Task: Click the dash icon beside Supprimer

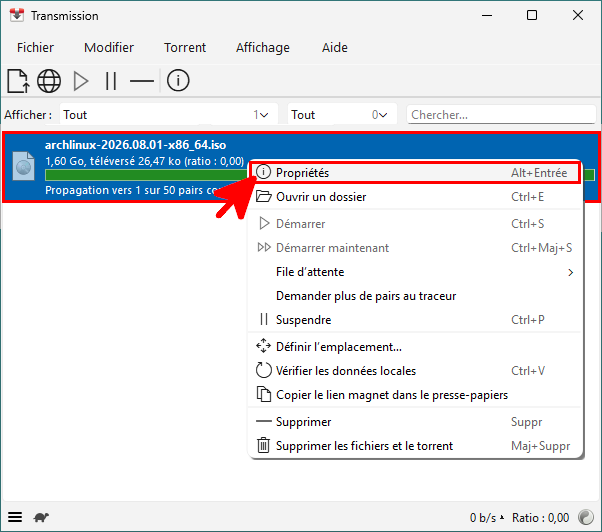Action: [263, 421]
